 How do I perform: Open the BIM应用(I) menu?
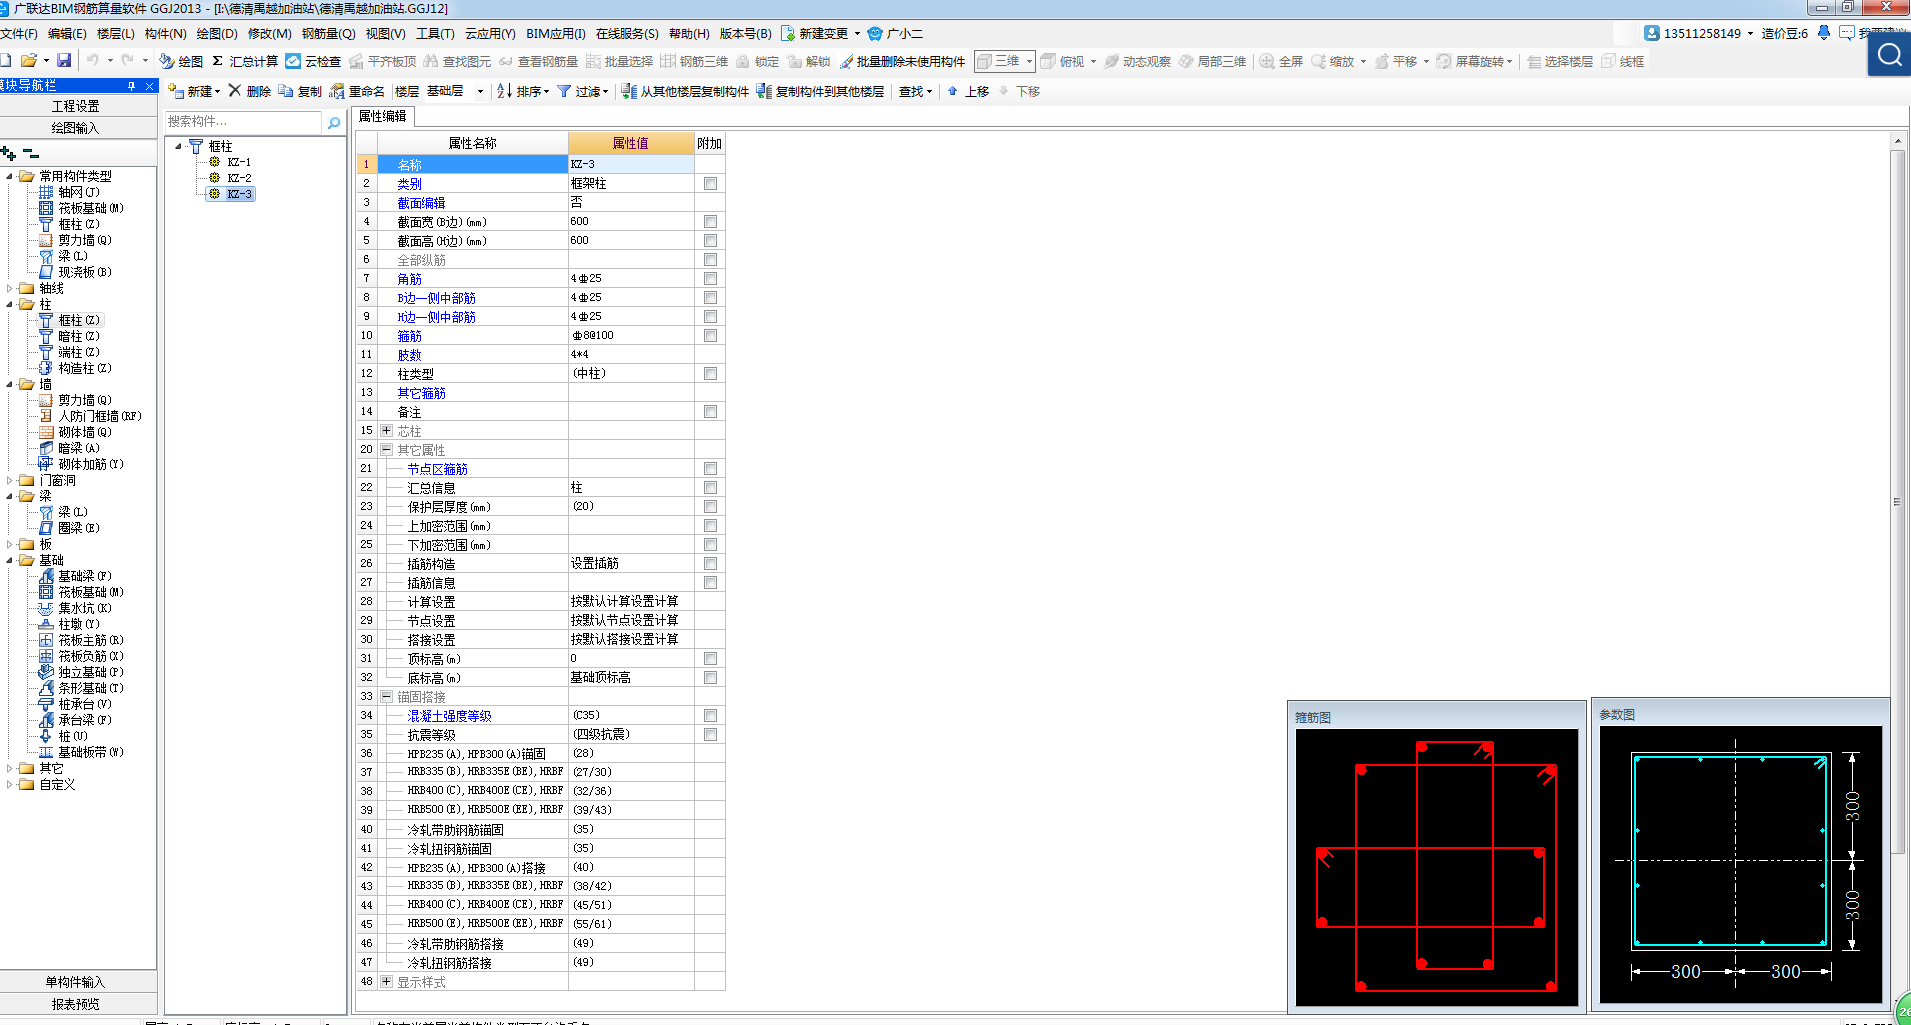[556, 34]
